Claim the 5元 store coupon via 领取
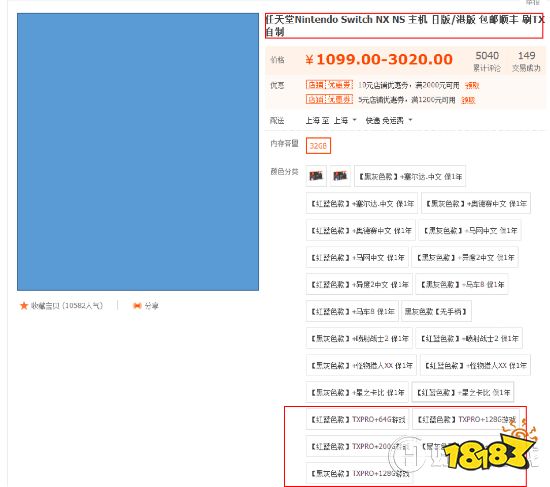 468,100
